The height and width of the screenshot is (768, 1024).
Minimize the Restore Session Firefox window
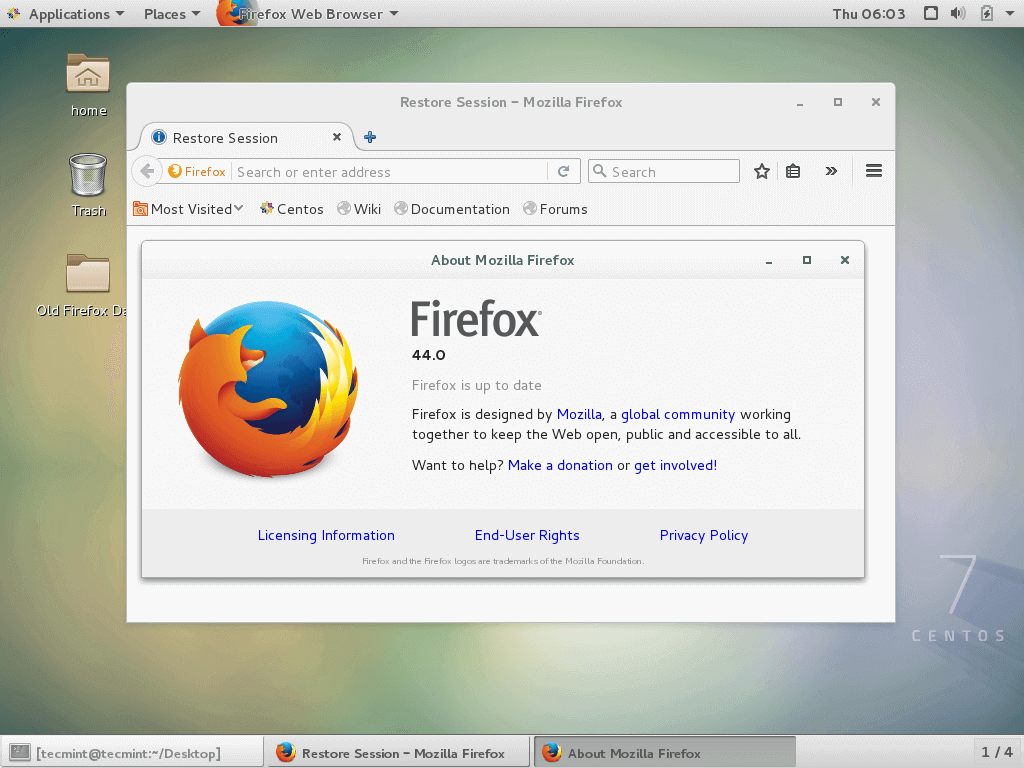(800, 103)
